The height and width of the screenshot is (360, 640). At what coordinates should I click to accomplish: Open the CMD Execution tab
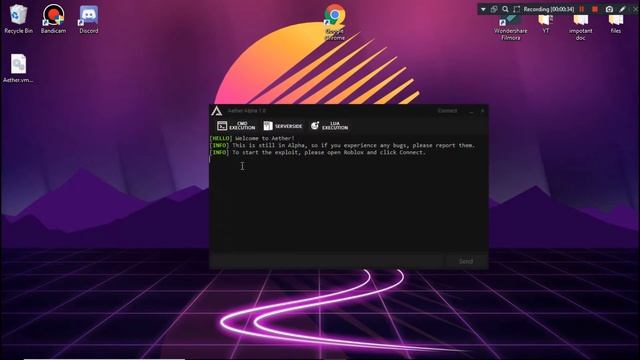pos(236,126)
